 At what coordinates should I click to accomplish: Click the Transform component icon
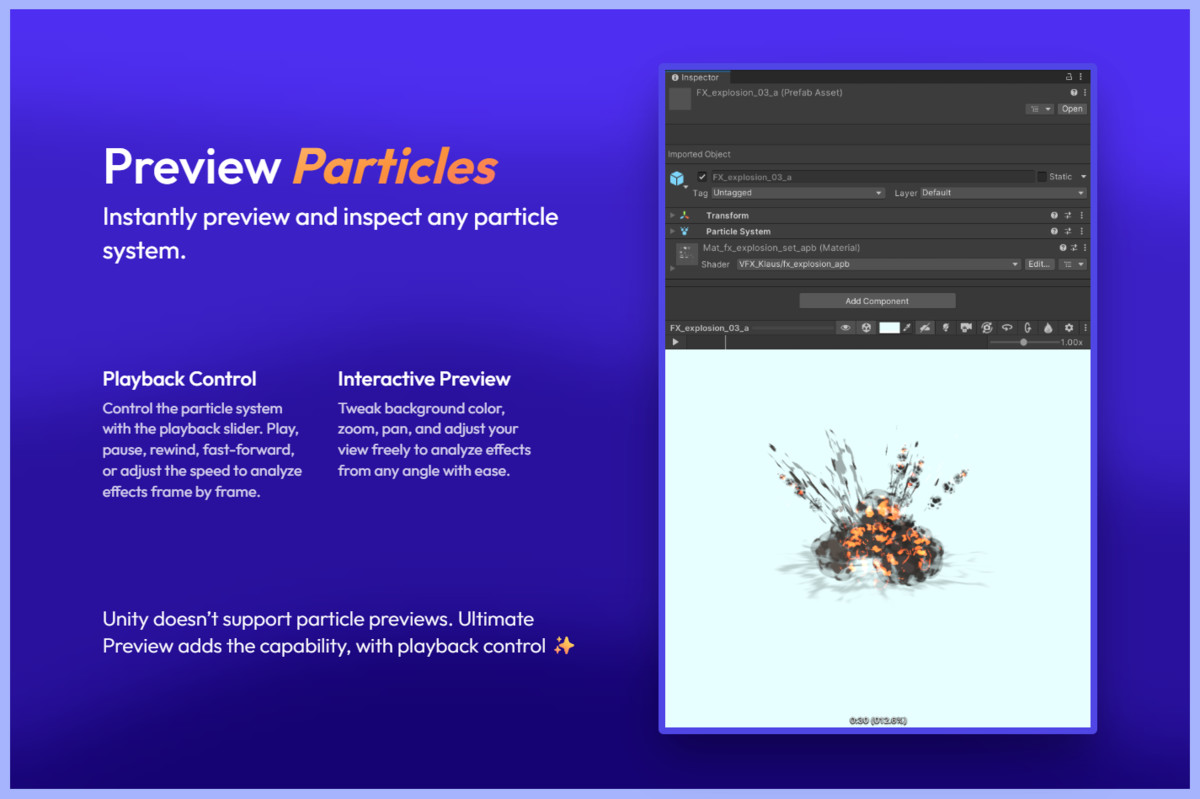tap(684, 215)
